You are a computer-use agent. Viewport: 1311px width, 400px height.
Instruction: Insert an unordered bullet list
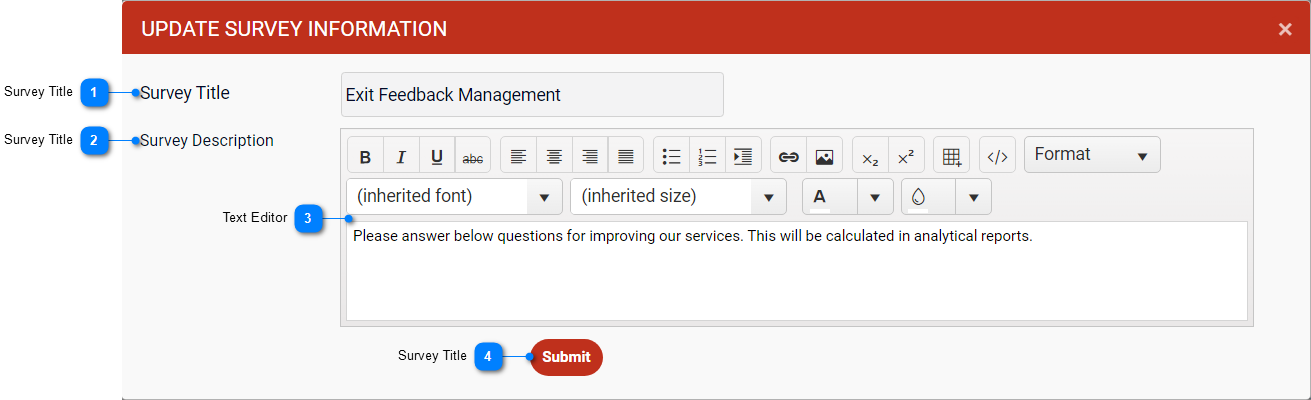coord(671,156)
